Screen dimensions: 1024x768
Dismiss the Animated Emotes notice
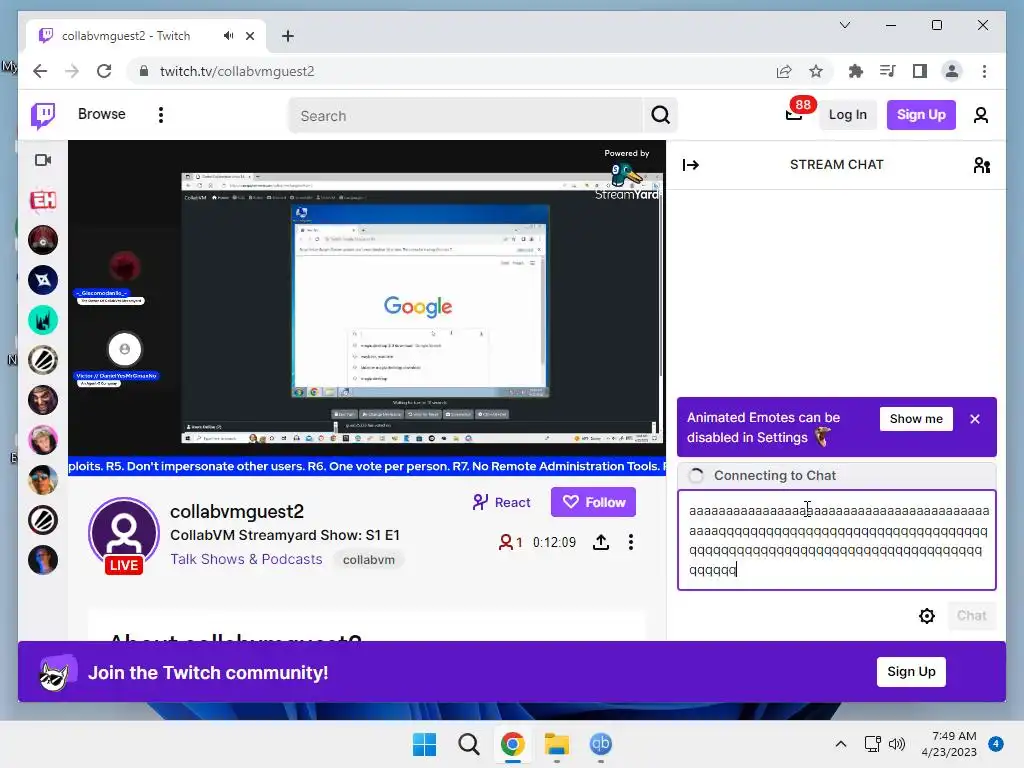click(x=975, y=419)
